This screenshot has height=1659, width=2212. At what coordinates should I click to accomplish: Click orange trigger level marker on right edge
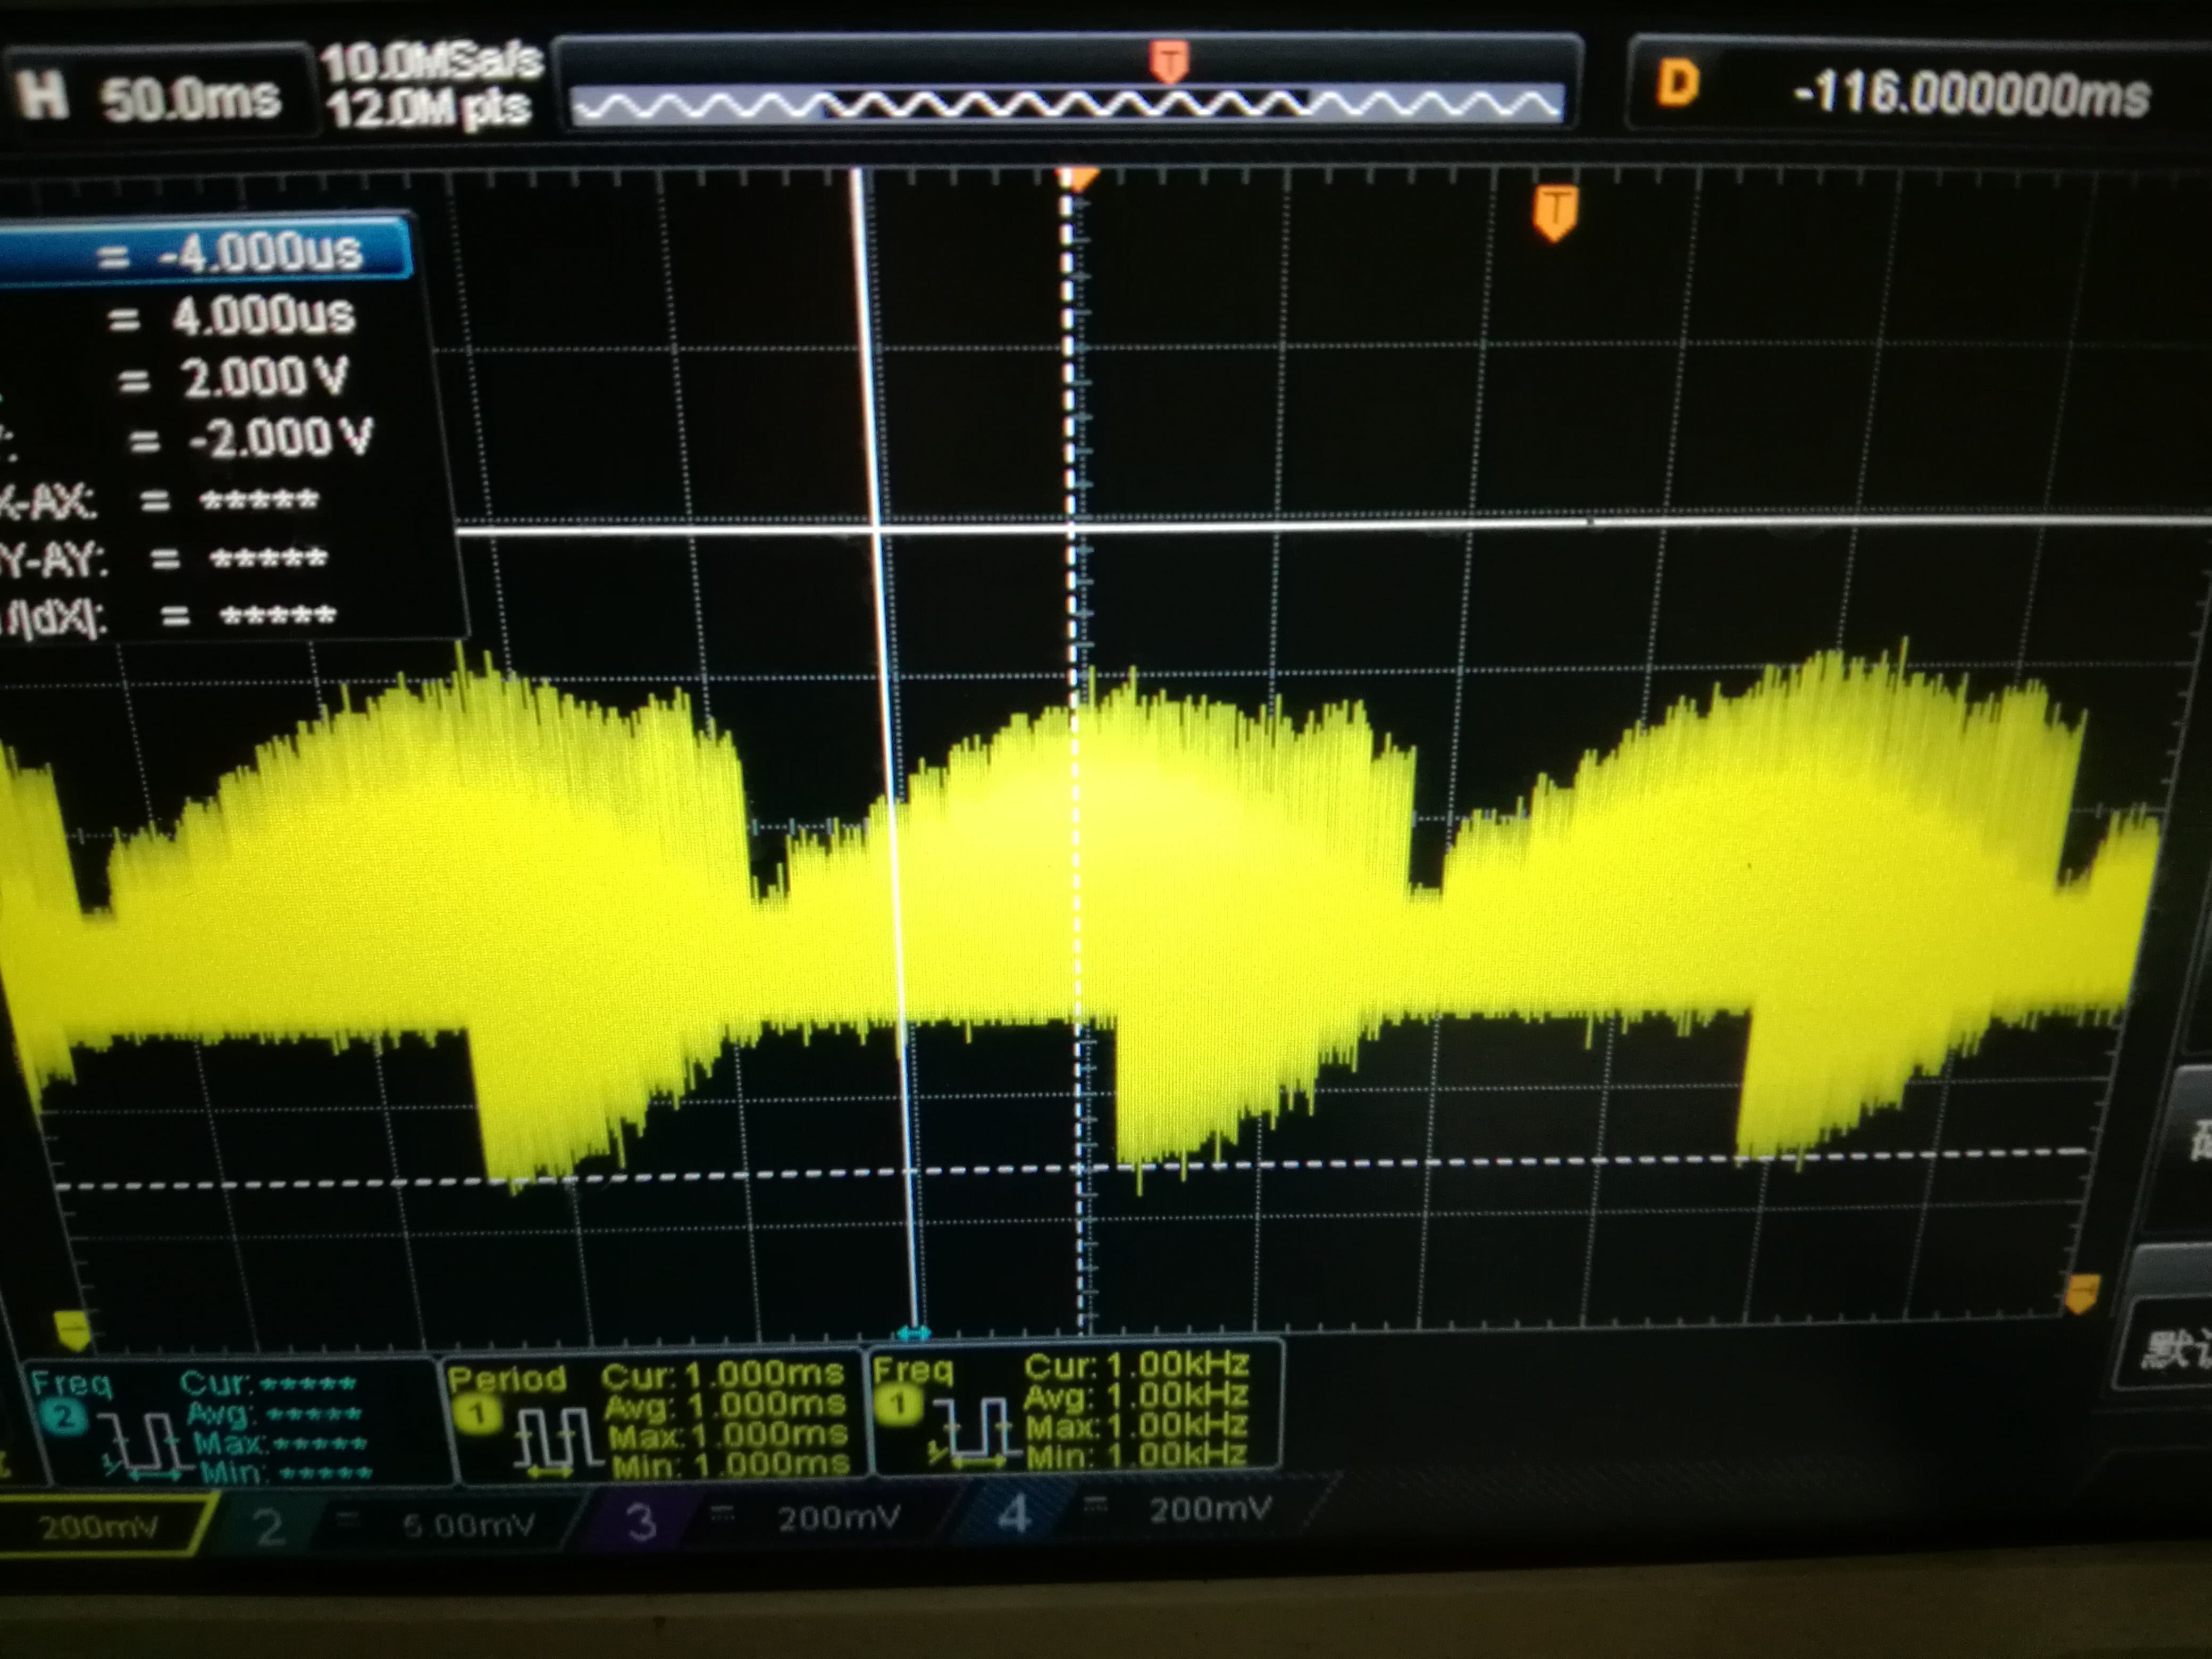click(2082, 1293)
